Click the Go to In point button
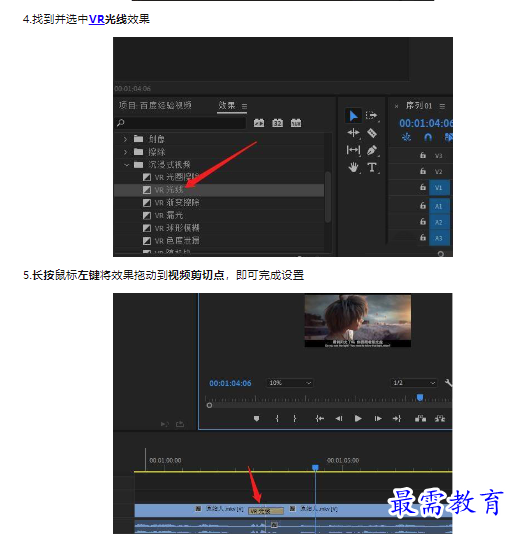Image resolution: width=512 pixels, height=534 pixels. pyautogui.click(x=320, y=419)
